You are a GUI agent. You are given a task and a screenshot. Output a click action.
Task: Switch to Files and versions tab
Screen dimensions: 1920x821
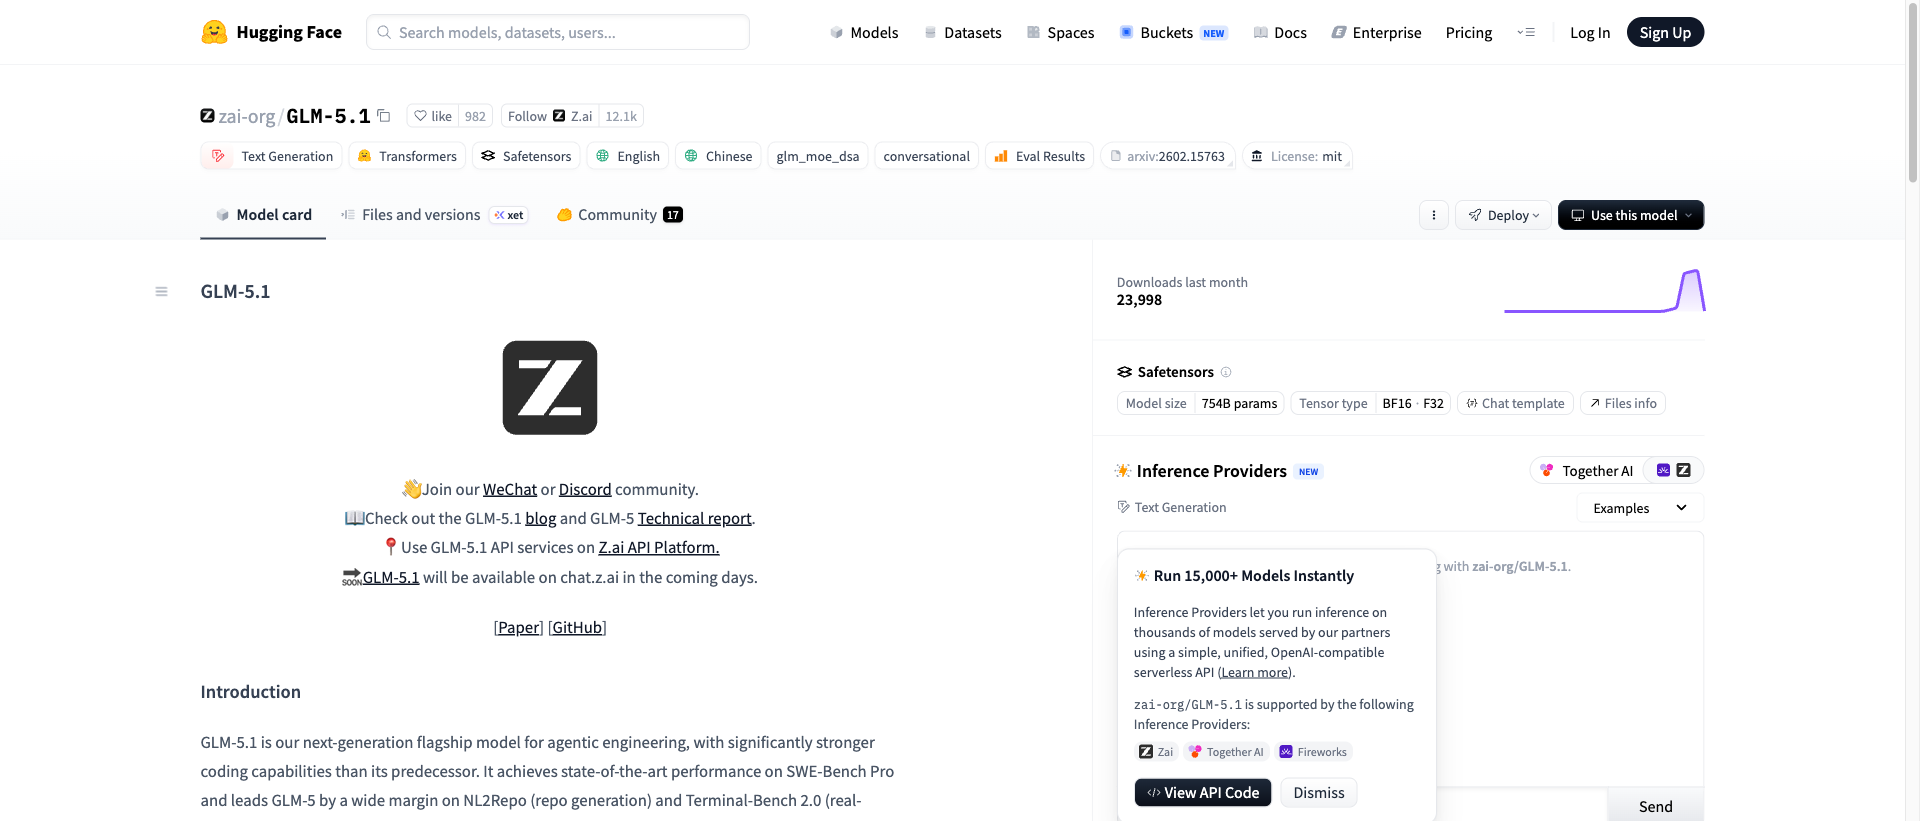pos(421,215)
